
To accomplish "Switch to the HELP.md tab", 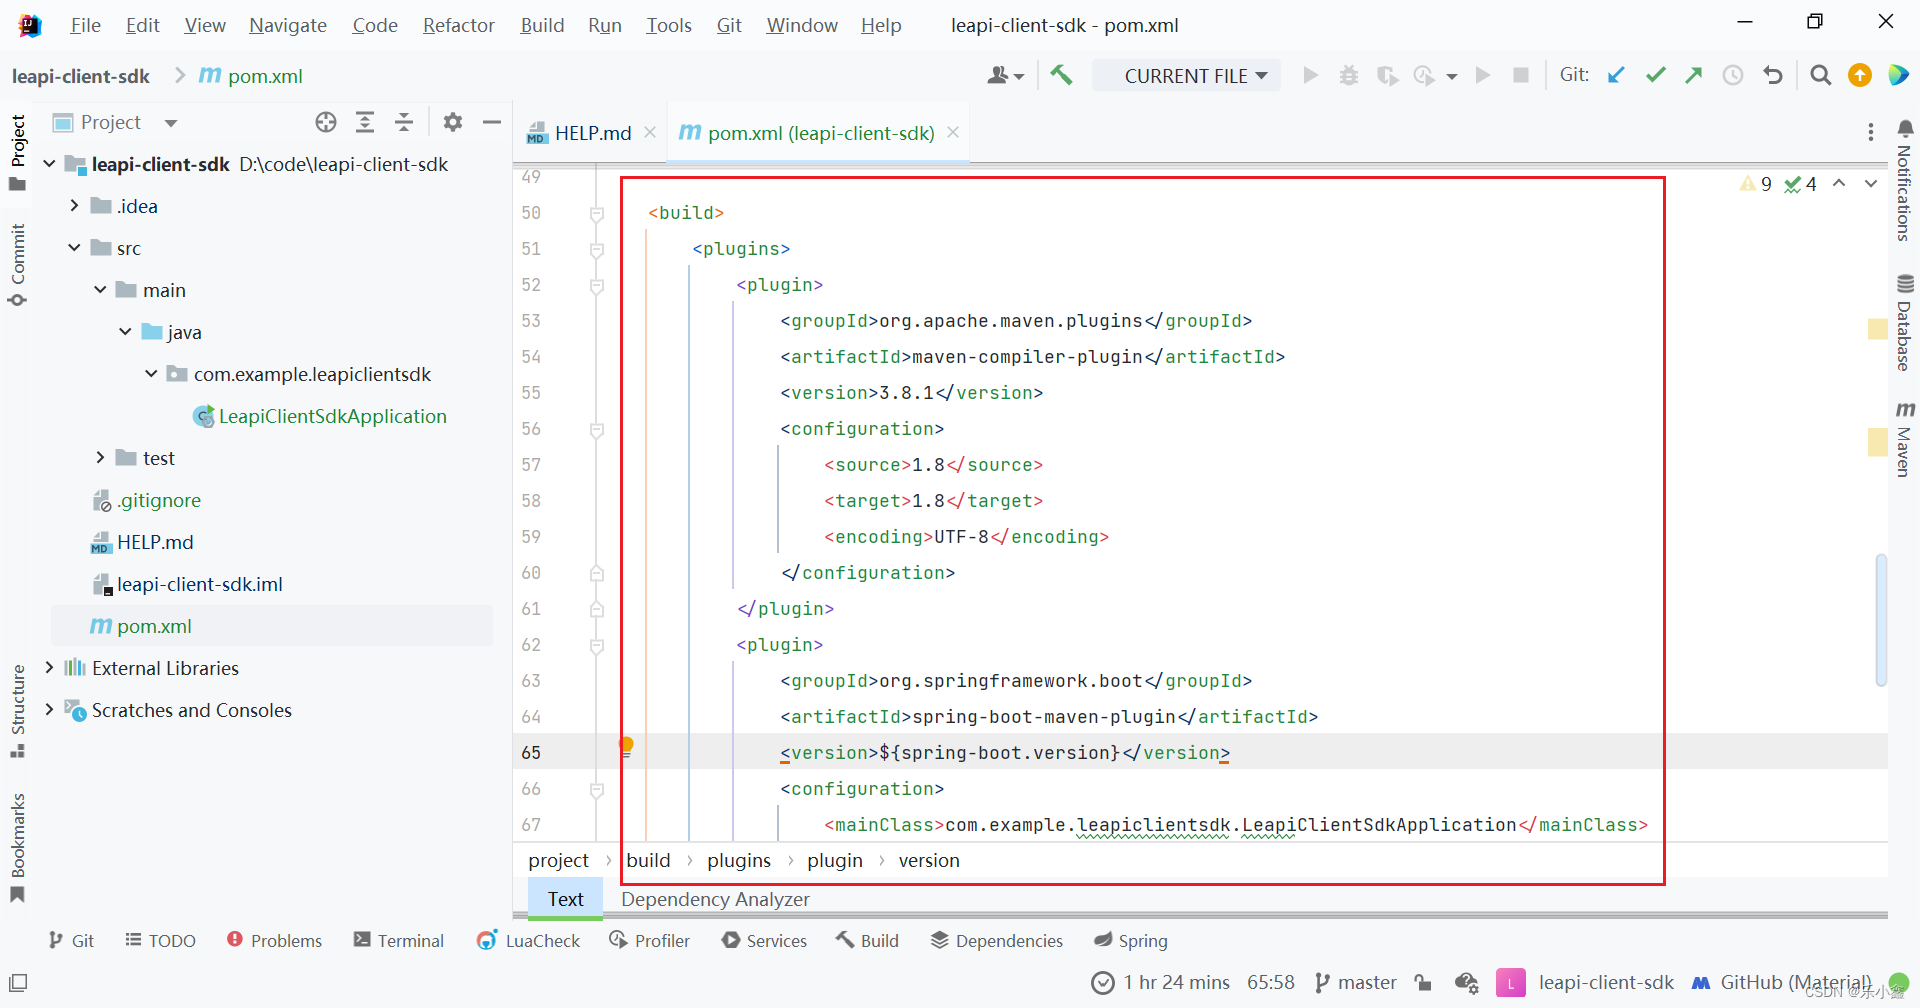I will 592,132.
